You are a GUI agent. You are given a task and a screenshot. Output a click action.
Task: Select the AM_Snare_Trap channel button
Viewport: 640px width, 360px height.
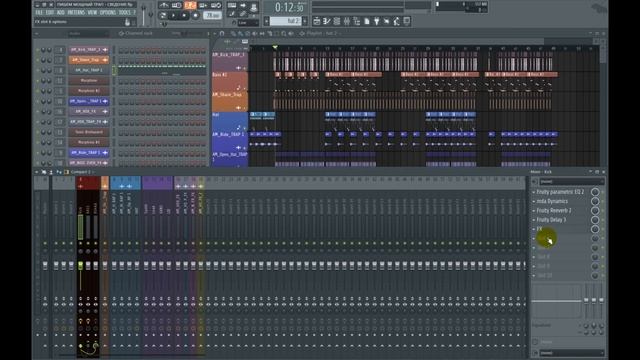pyautogui.click(x=89, y=60)
